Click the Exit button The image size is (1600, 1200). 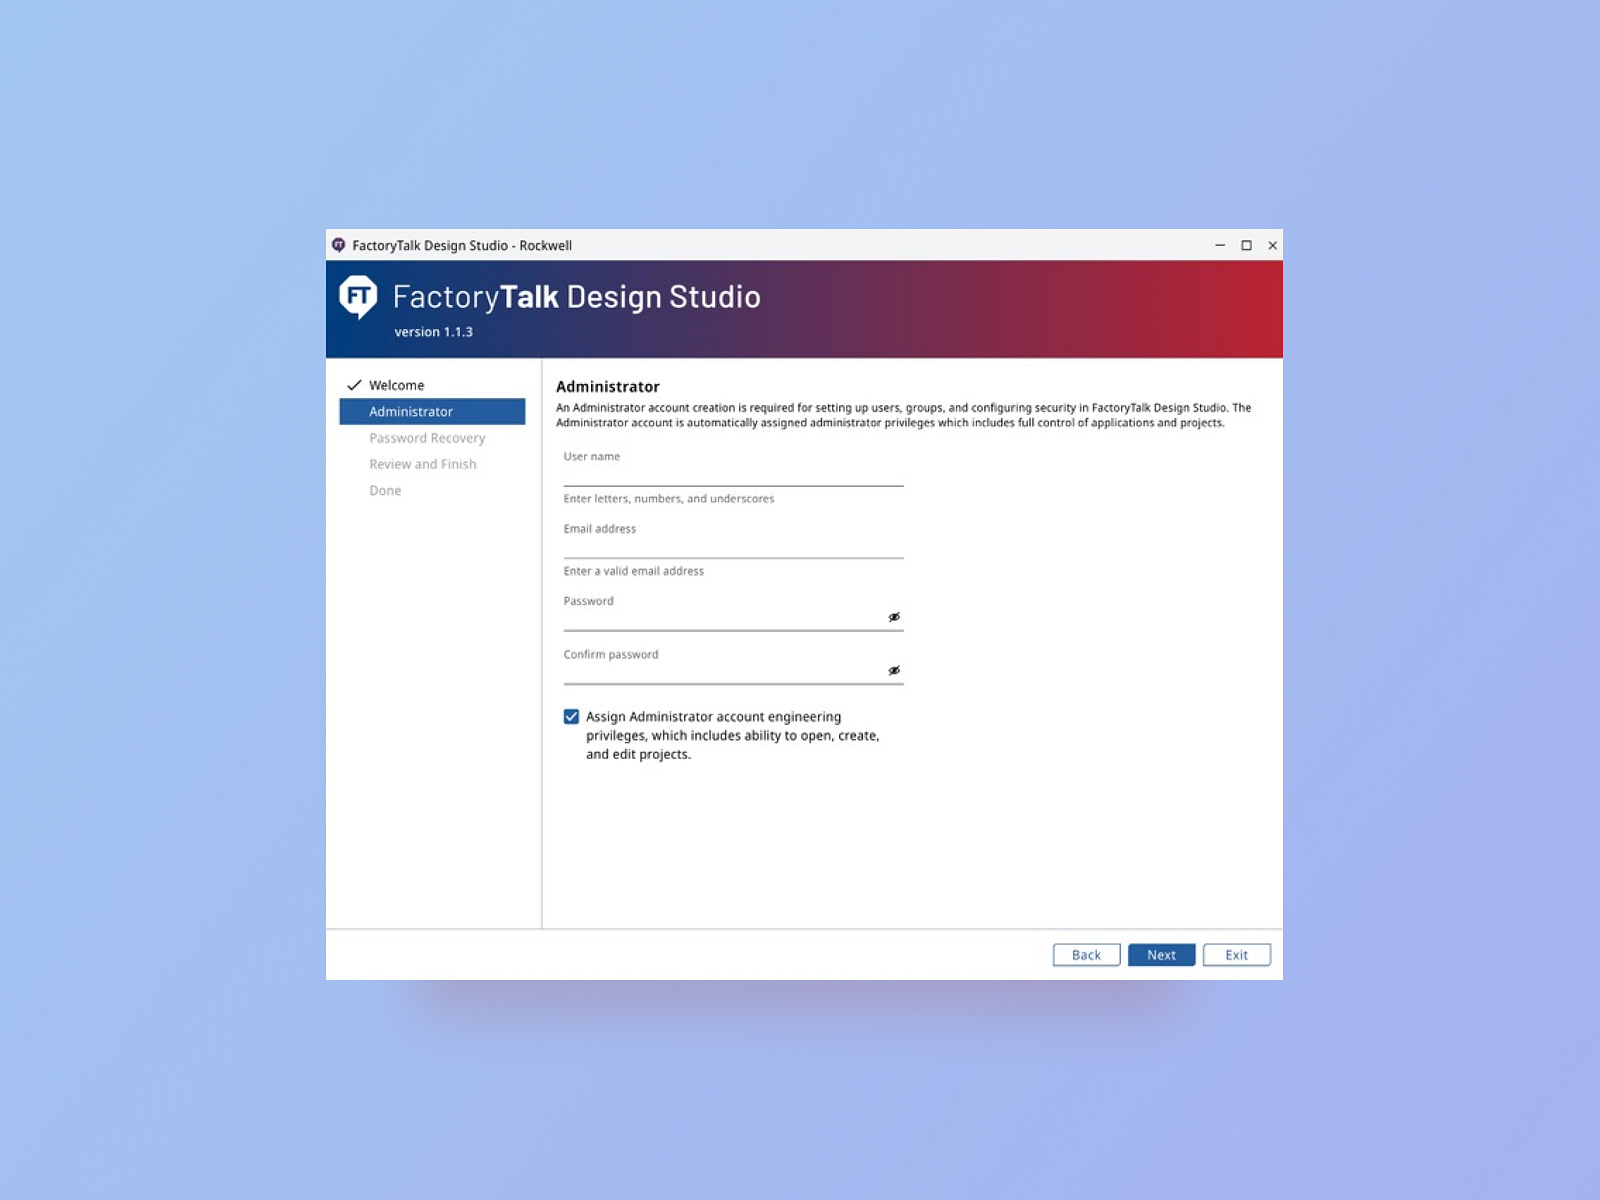(x=1237, y=955)
